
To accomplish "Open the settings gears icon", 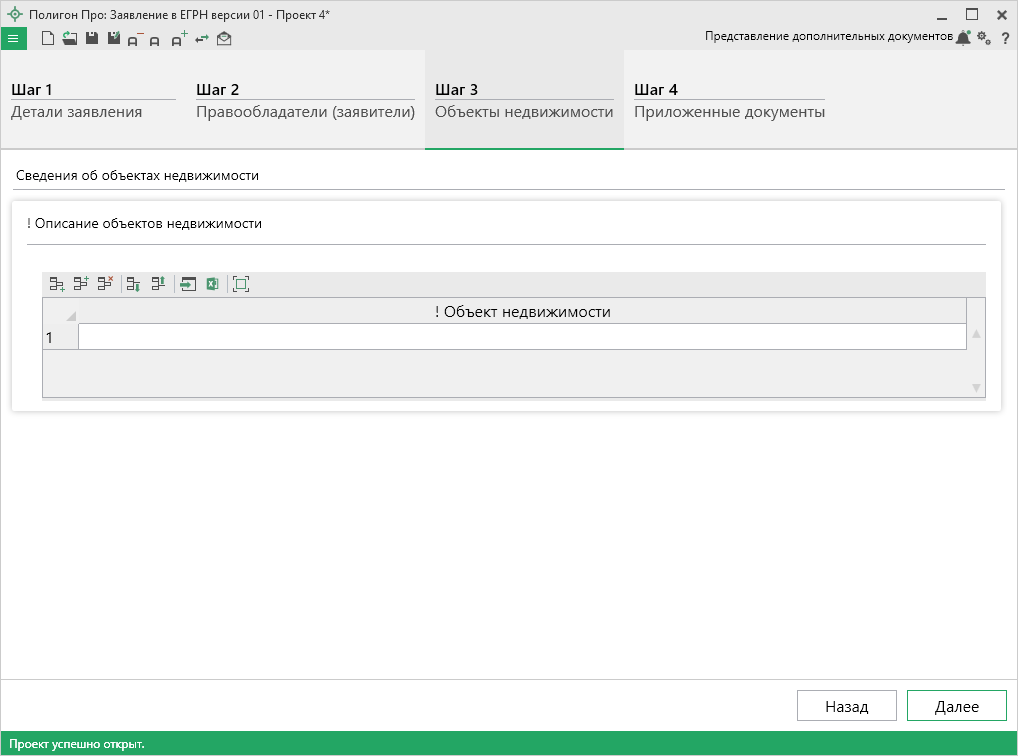I will coord(984,38).
